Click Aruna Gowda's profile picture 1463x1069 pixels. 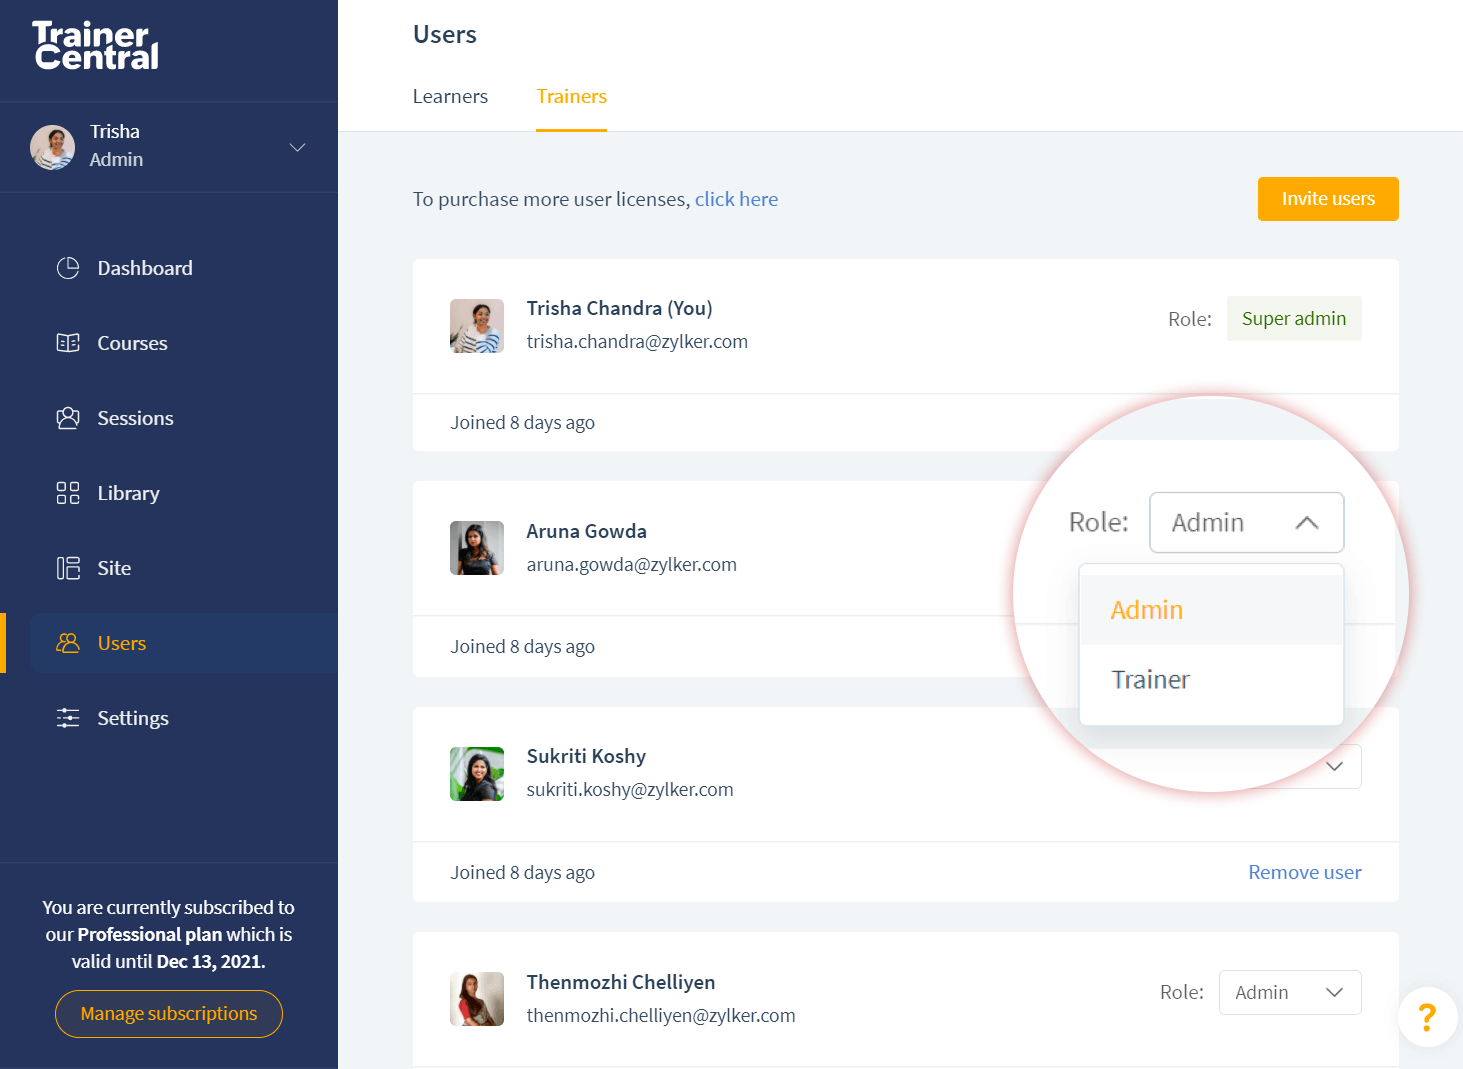pyautogui.click(x=477, y=548)
